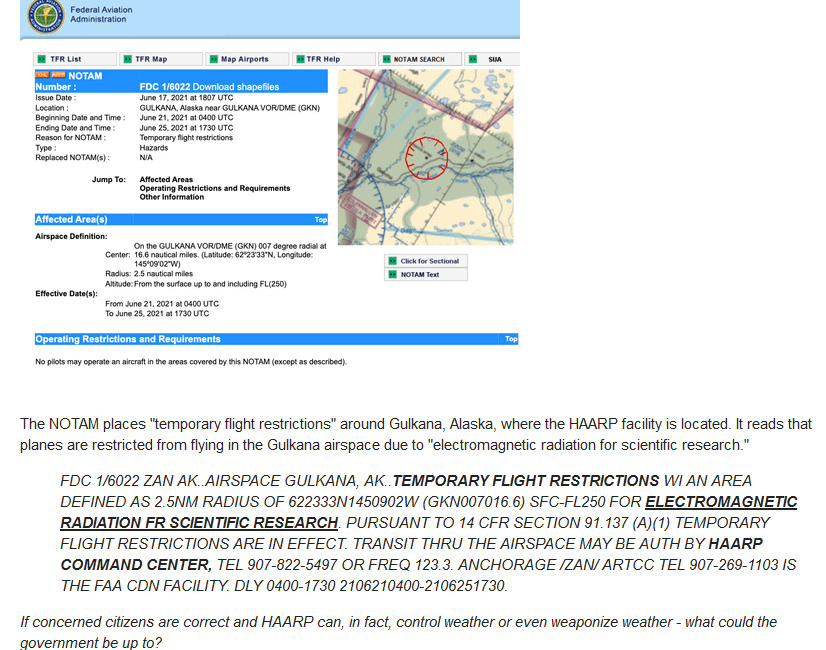
Task: Select the NOTAM number FDC 1/6022
Action: (165, 87)
